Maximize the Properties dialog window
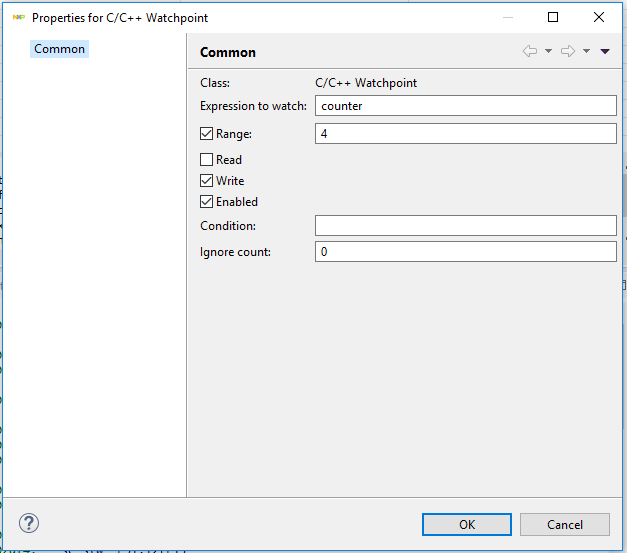 [553, 17]
